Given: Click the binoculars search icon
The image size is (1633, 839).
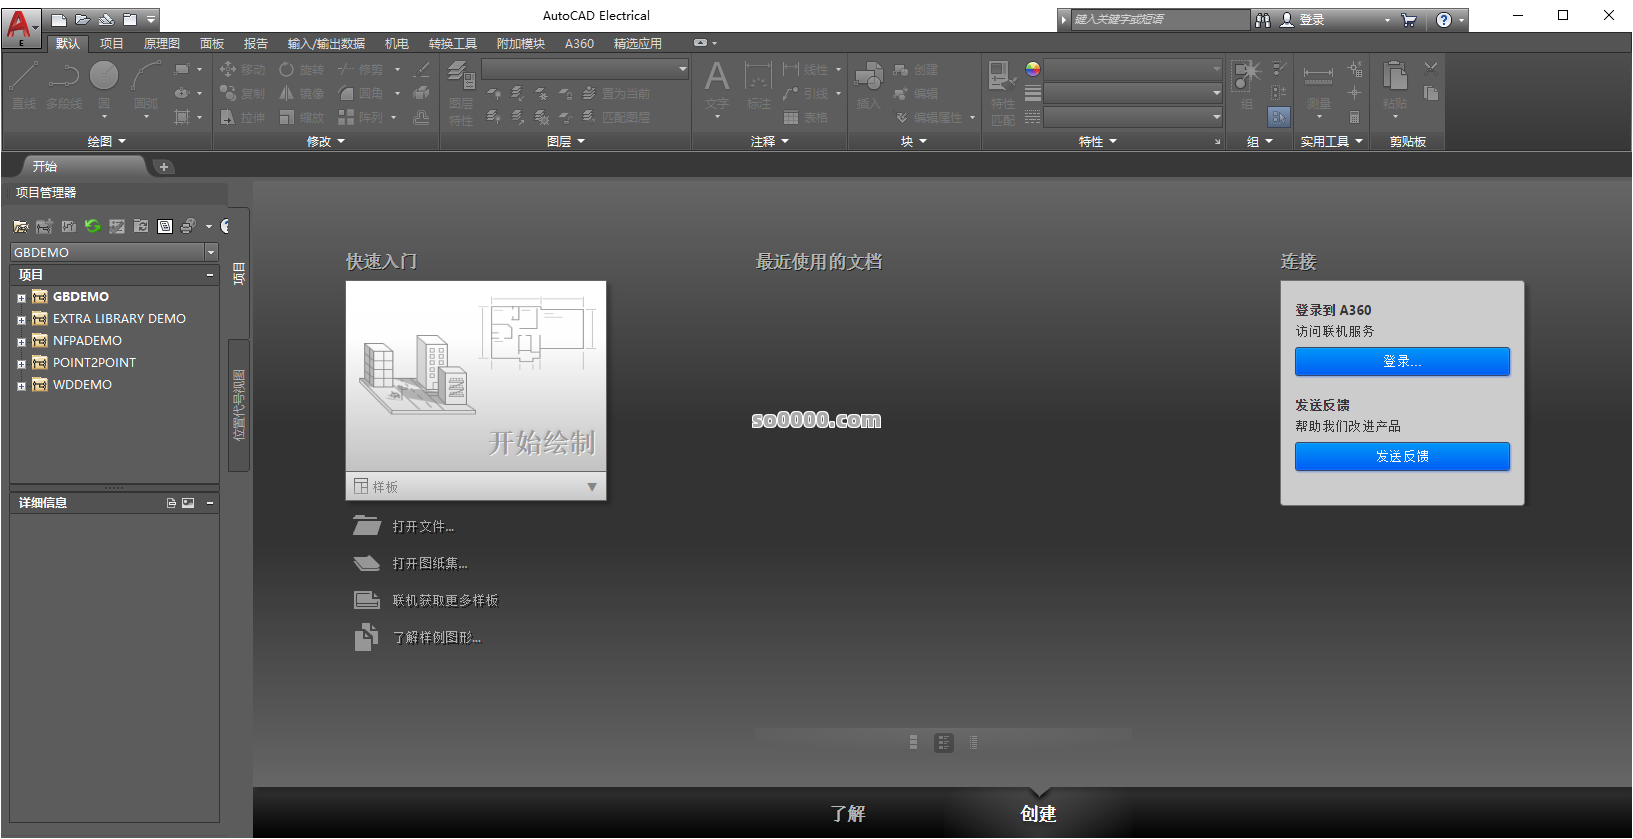Looking at the screenshot, I should pos(1263,20).
